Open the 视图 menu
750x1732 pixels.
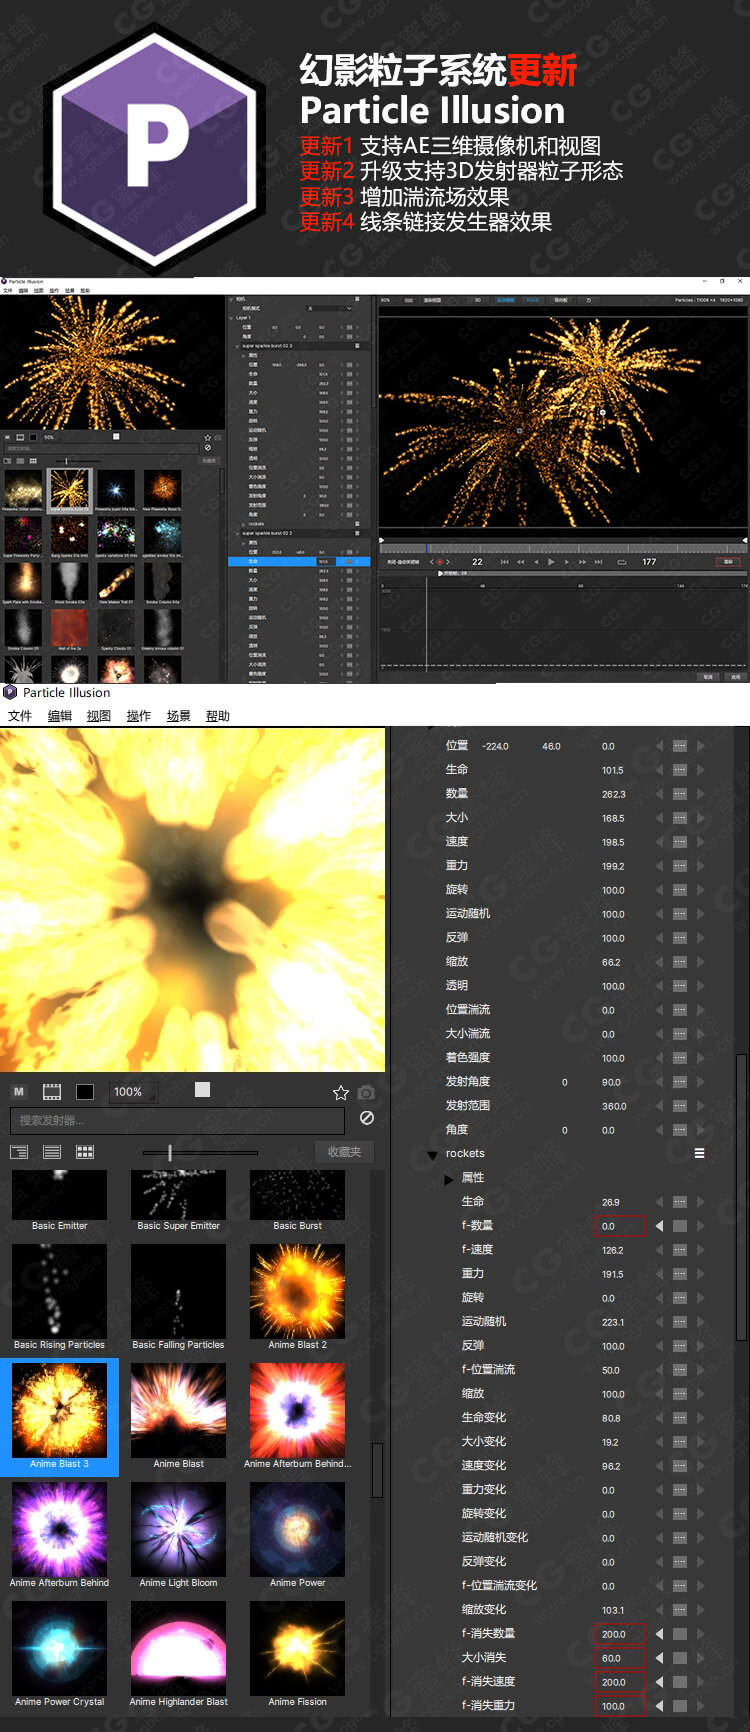click(99, 716)
